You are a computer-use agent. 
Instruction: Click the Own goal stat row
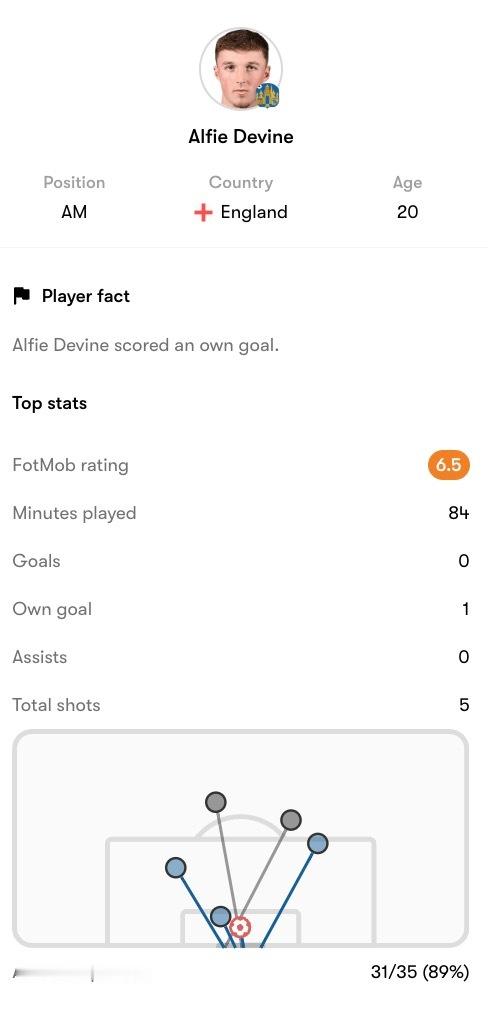pyautogui.click(x=241, y=609)
